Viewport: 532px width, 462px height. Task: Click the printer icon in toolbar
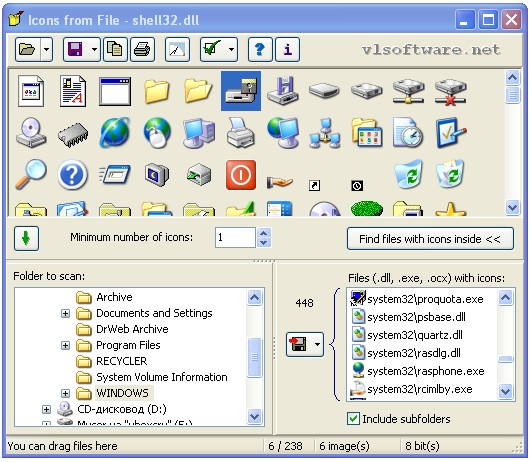[x=142, y=50]
